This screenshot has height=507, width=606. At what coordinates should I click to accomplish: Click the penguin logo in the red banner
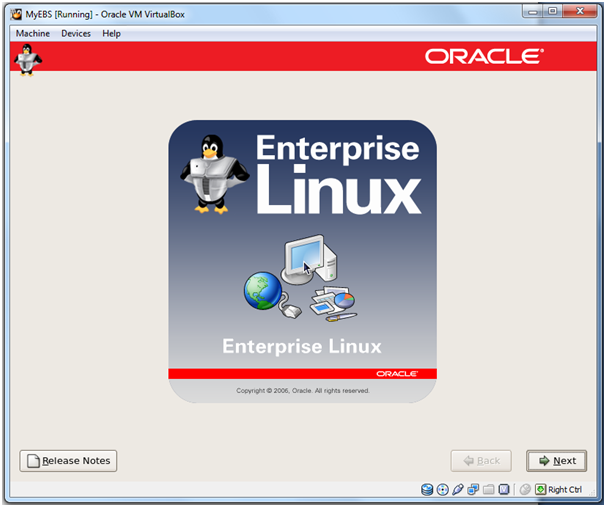27,60
